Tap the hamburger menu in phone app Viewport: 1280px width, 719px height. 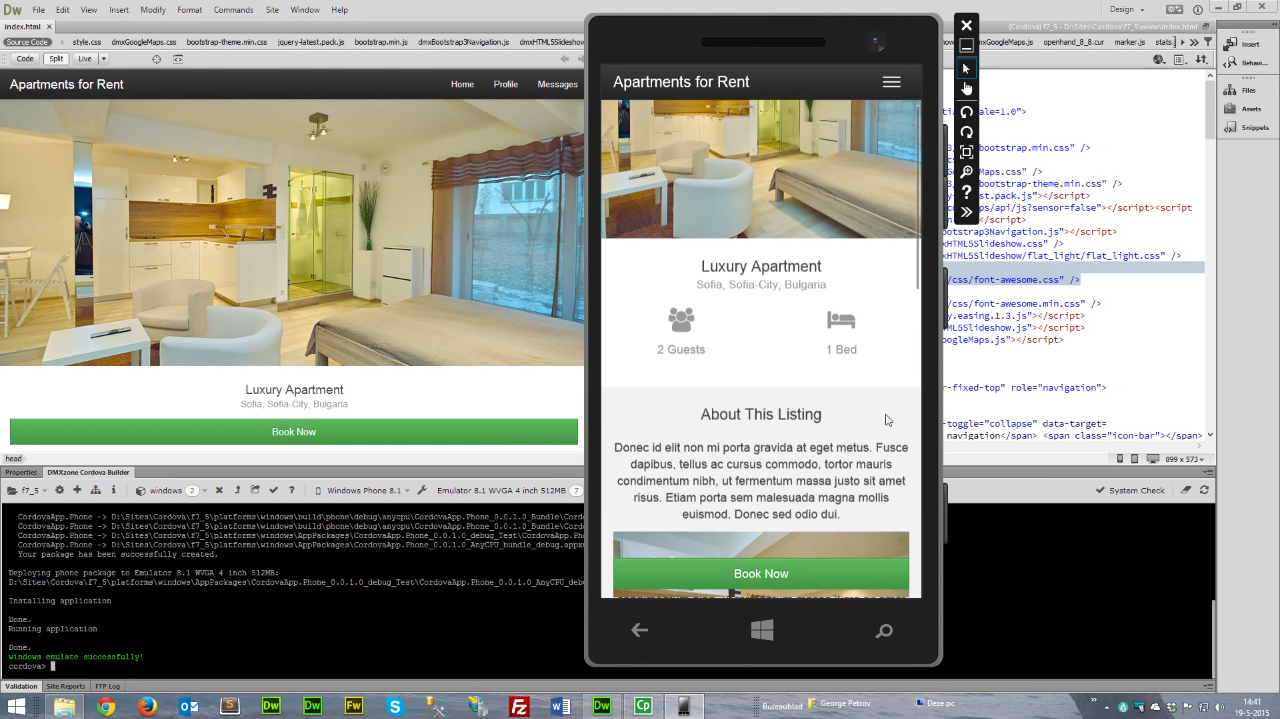[891, 82]
